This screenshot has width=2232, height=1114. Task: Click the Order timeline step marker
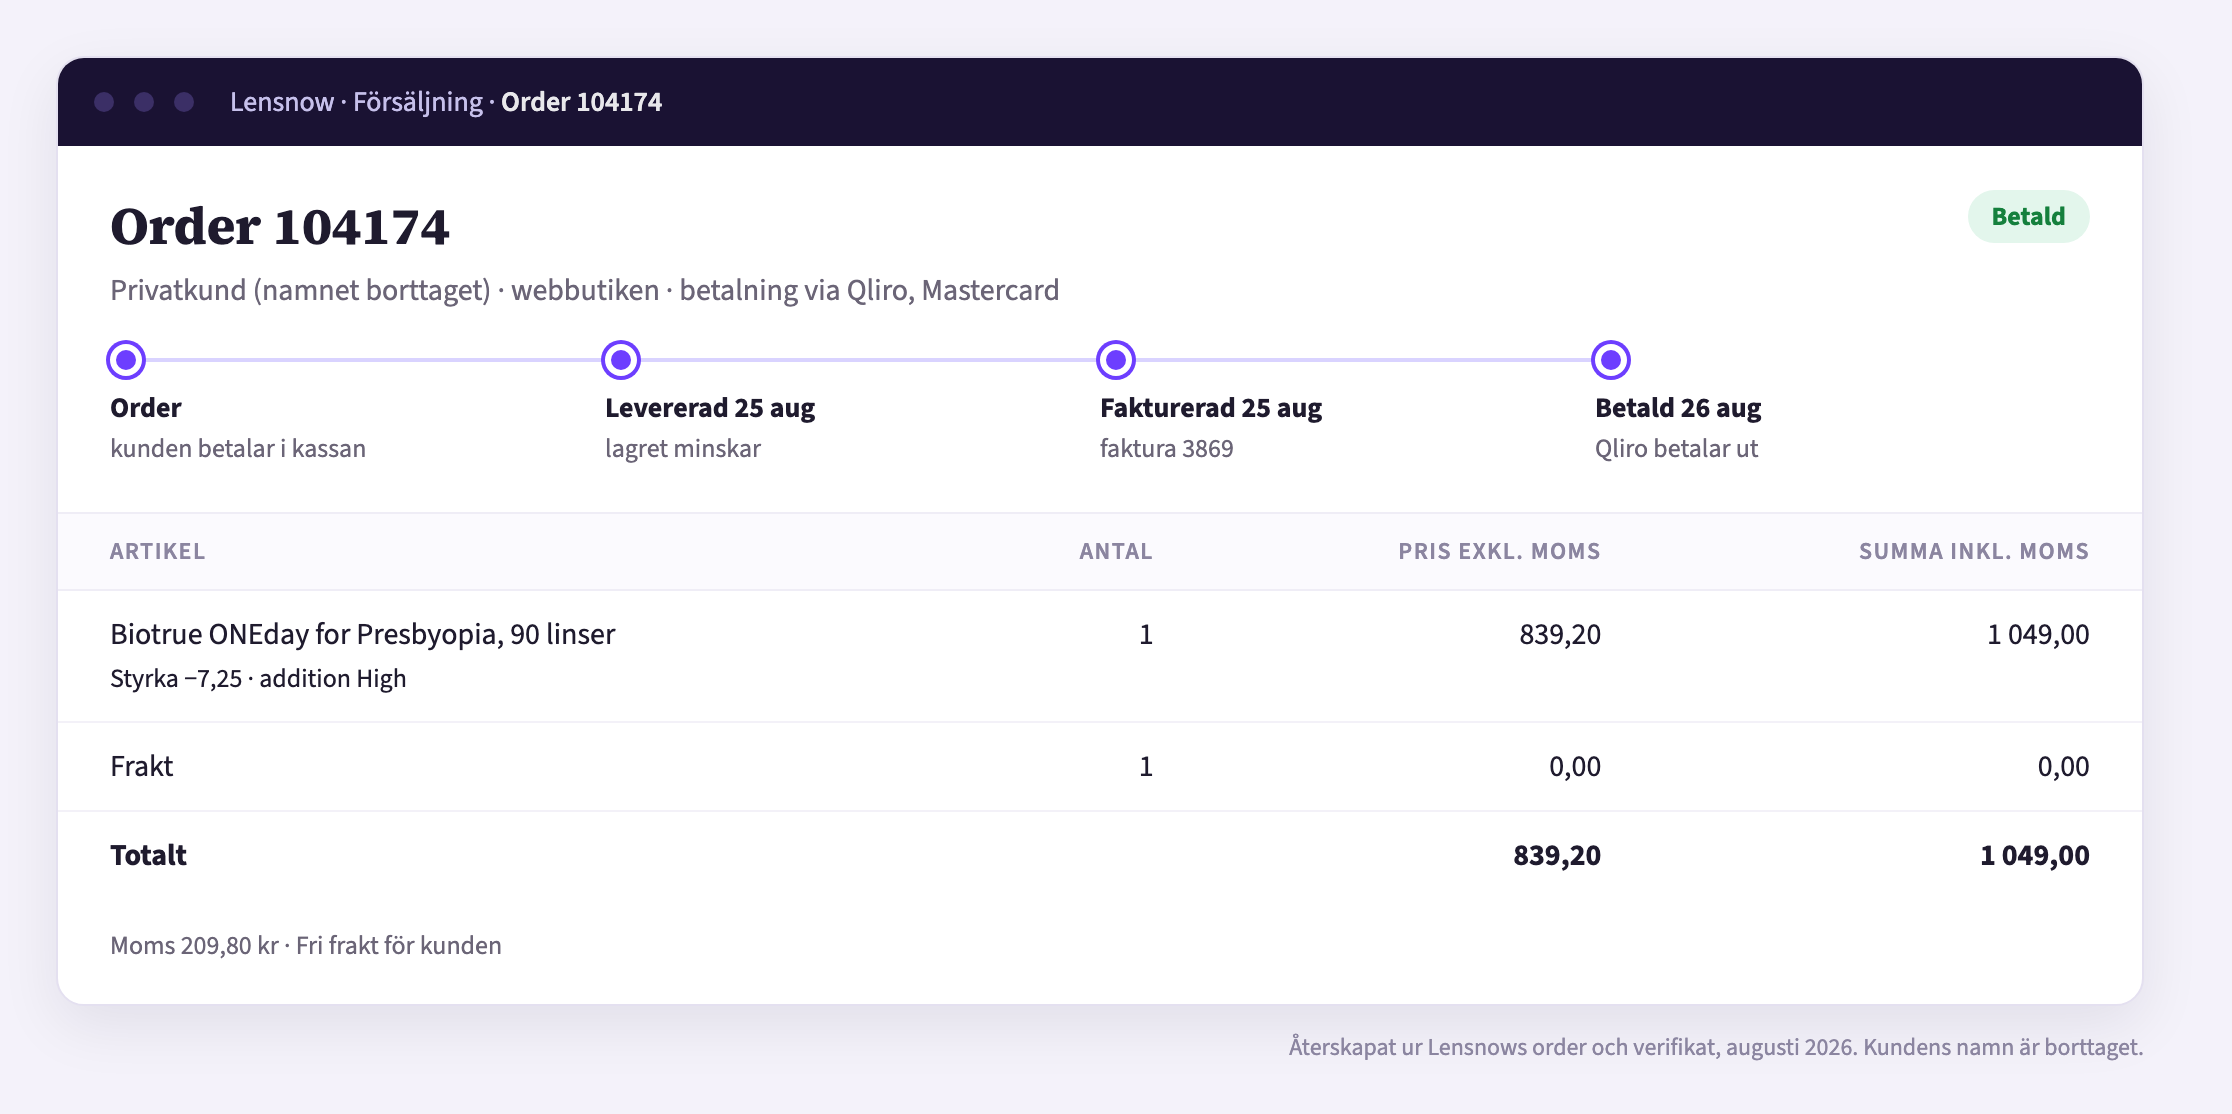[x=126, y=360]
